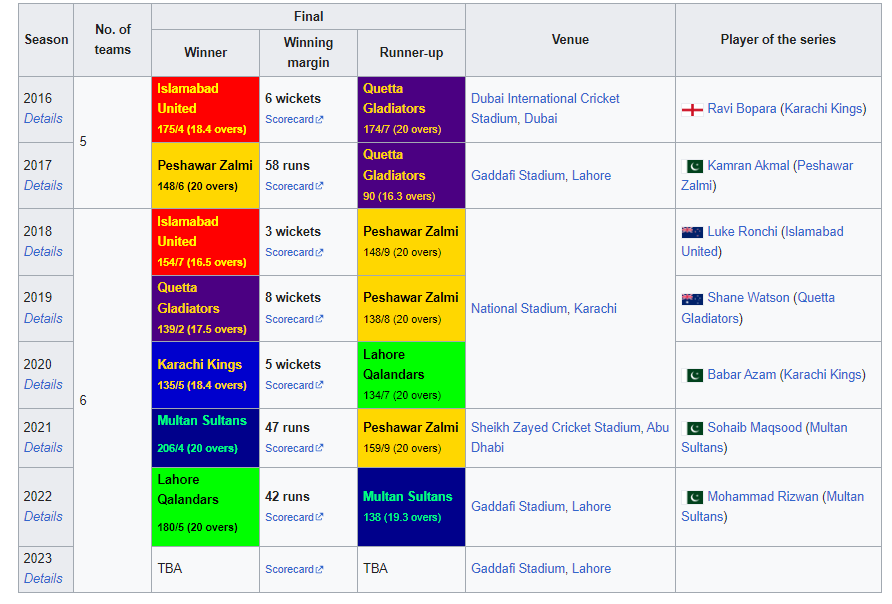Open Details for the 2020 season
Viewport: 892px width, 604px height.
click(x=44, y=384)
